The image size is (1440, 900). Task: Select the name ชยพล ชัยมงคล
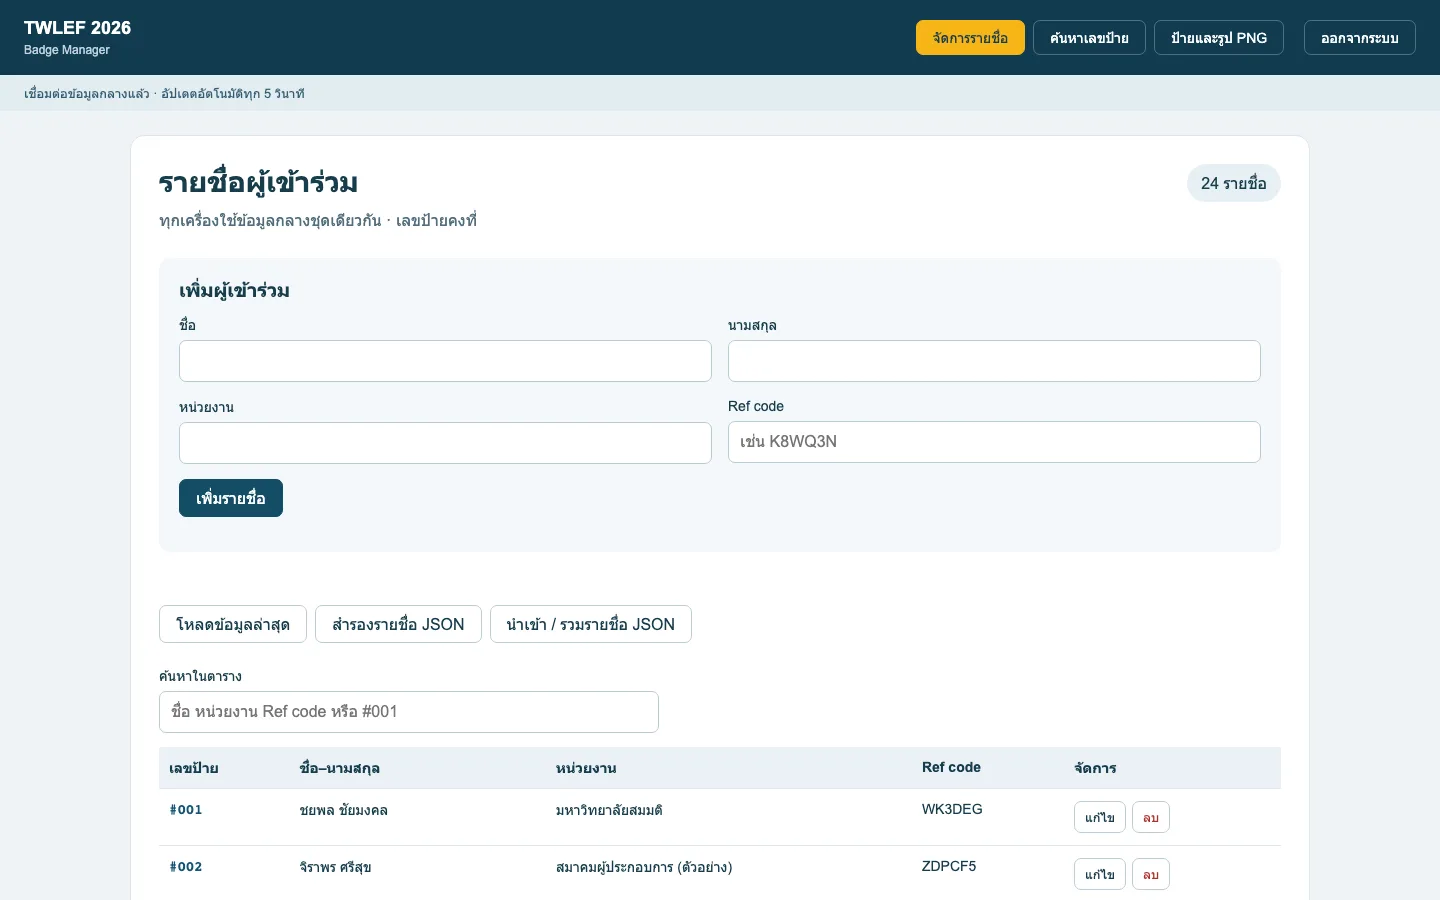343,810
